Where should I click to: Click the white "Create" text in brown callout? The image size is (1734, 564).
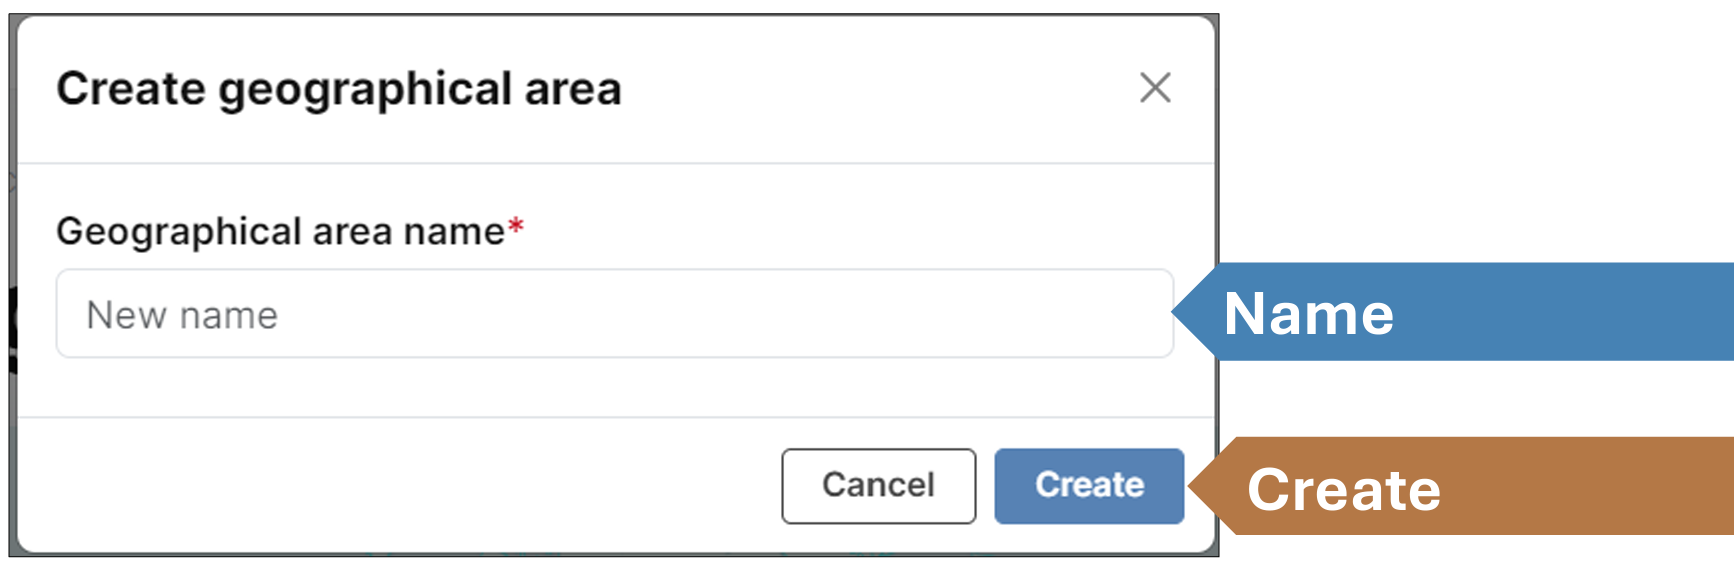pos(1343,490)
